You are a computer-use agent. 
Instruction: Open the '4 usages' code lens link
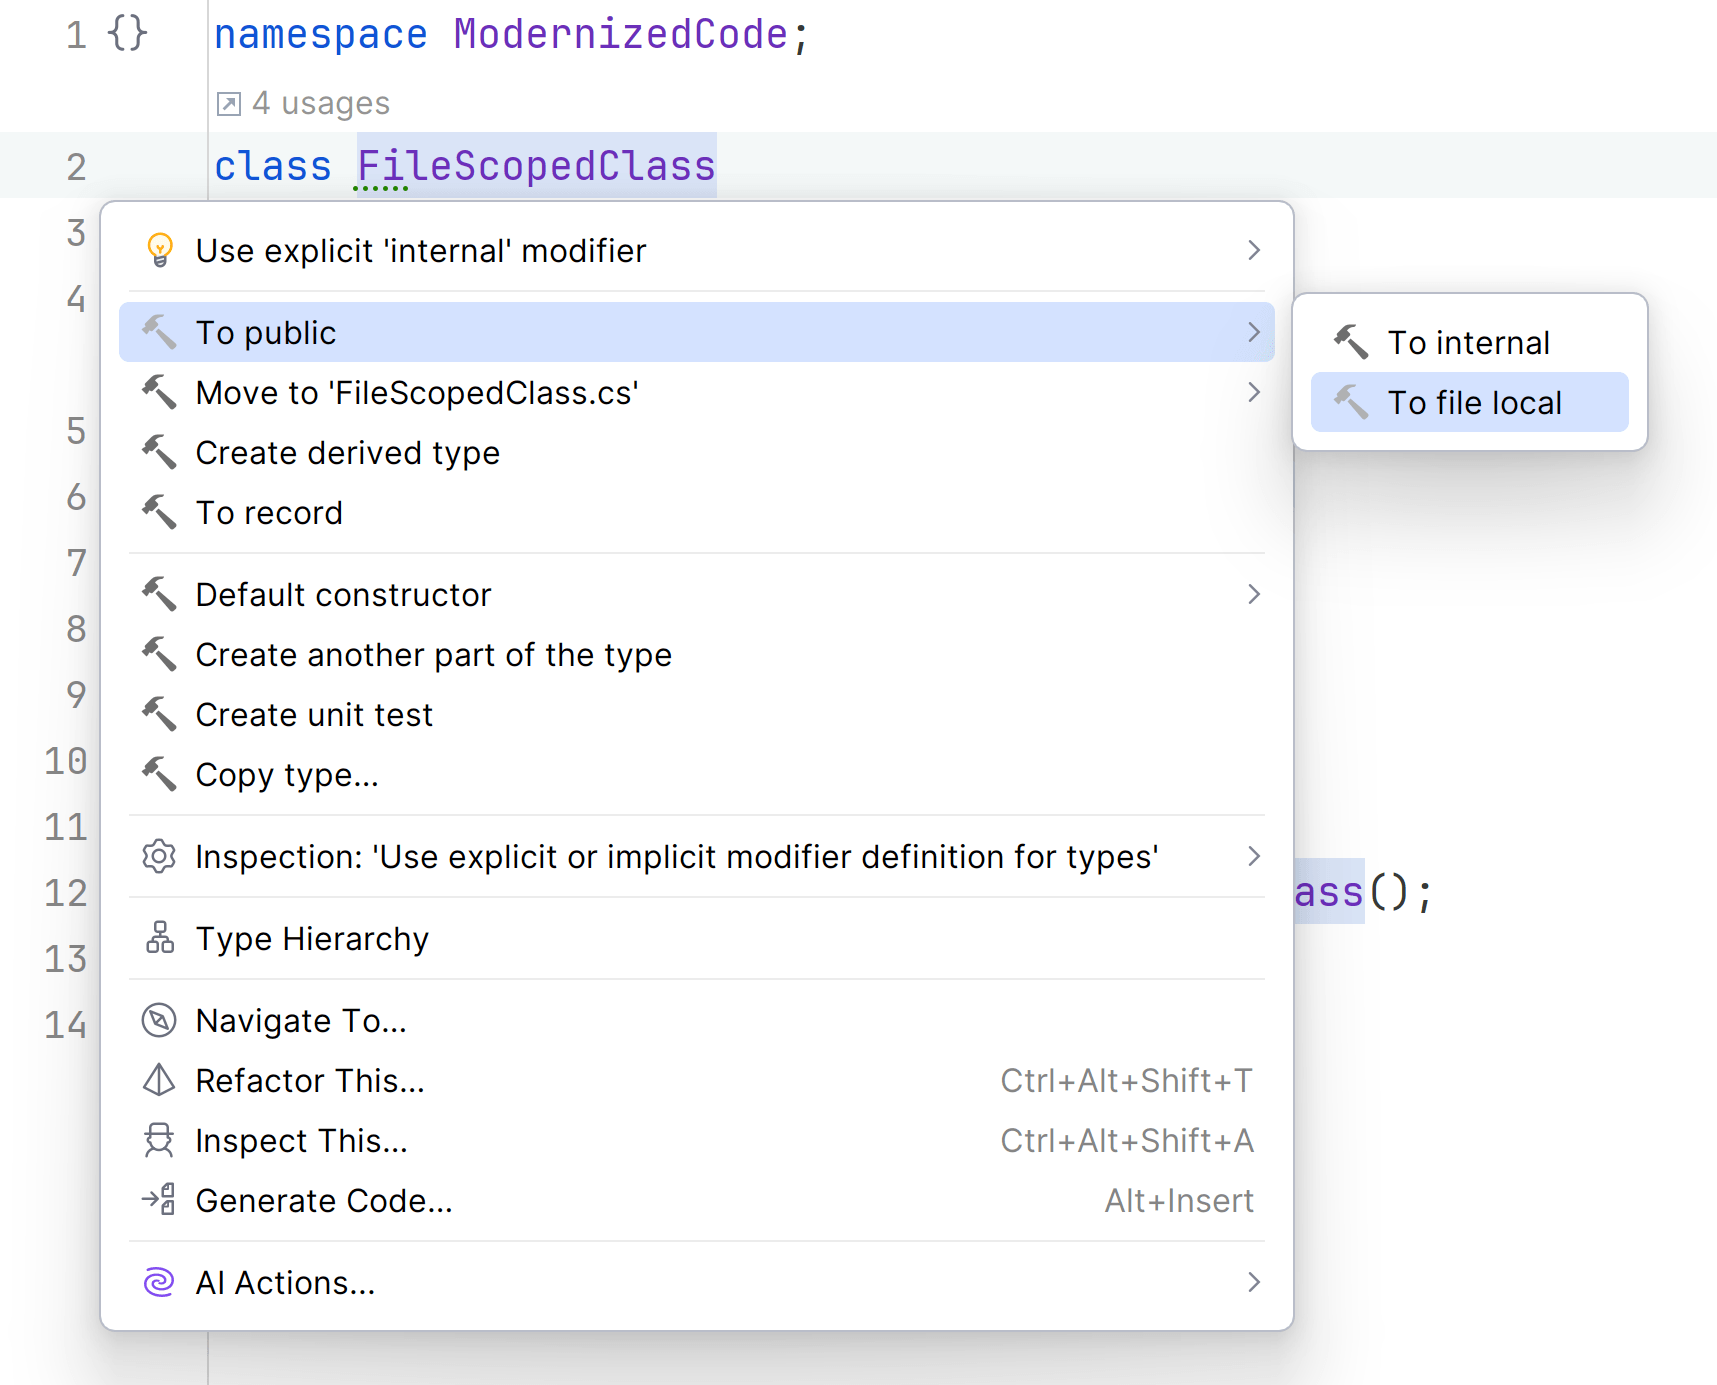coord(320,103)
